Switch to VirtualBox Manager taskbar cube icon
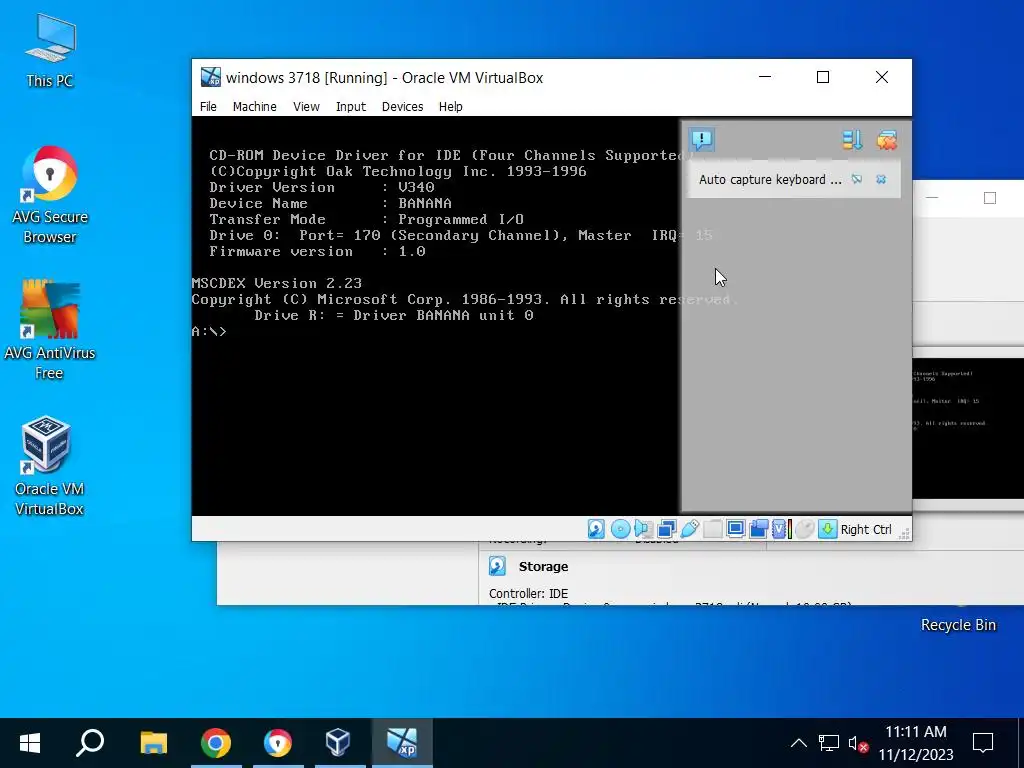 coord(338,743)
